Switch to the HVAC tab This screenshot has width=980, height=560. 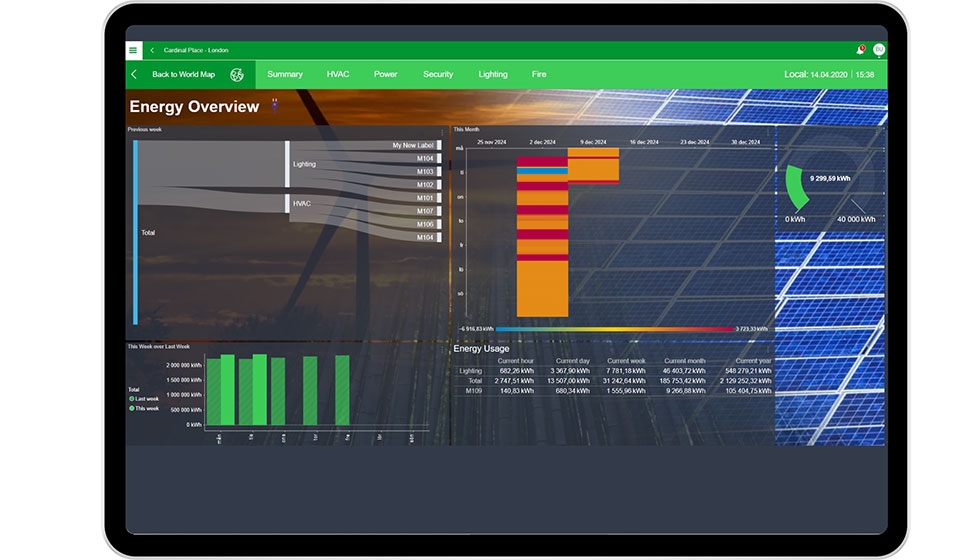click(338, 75)
